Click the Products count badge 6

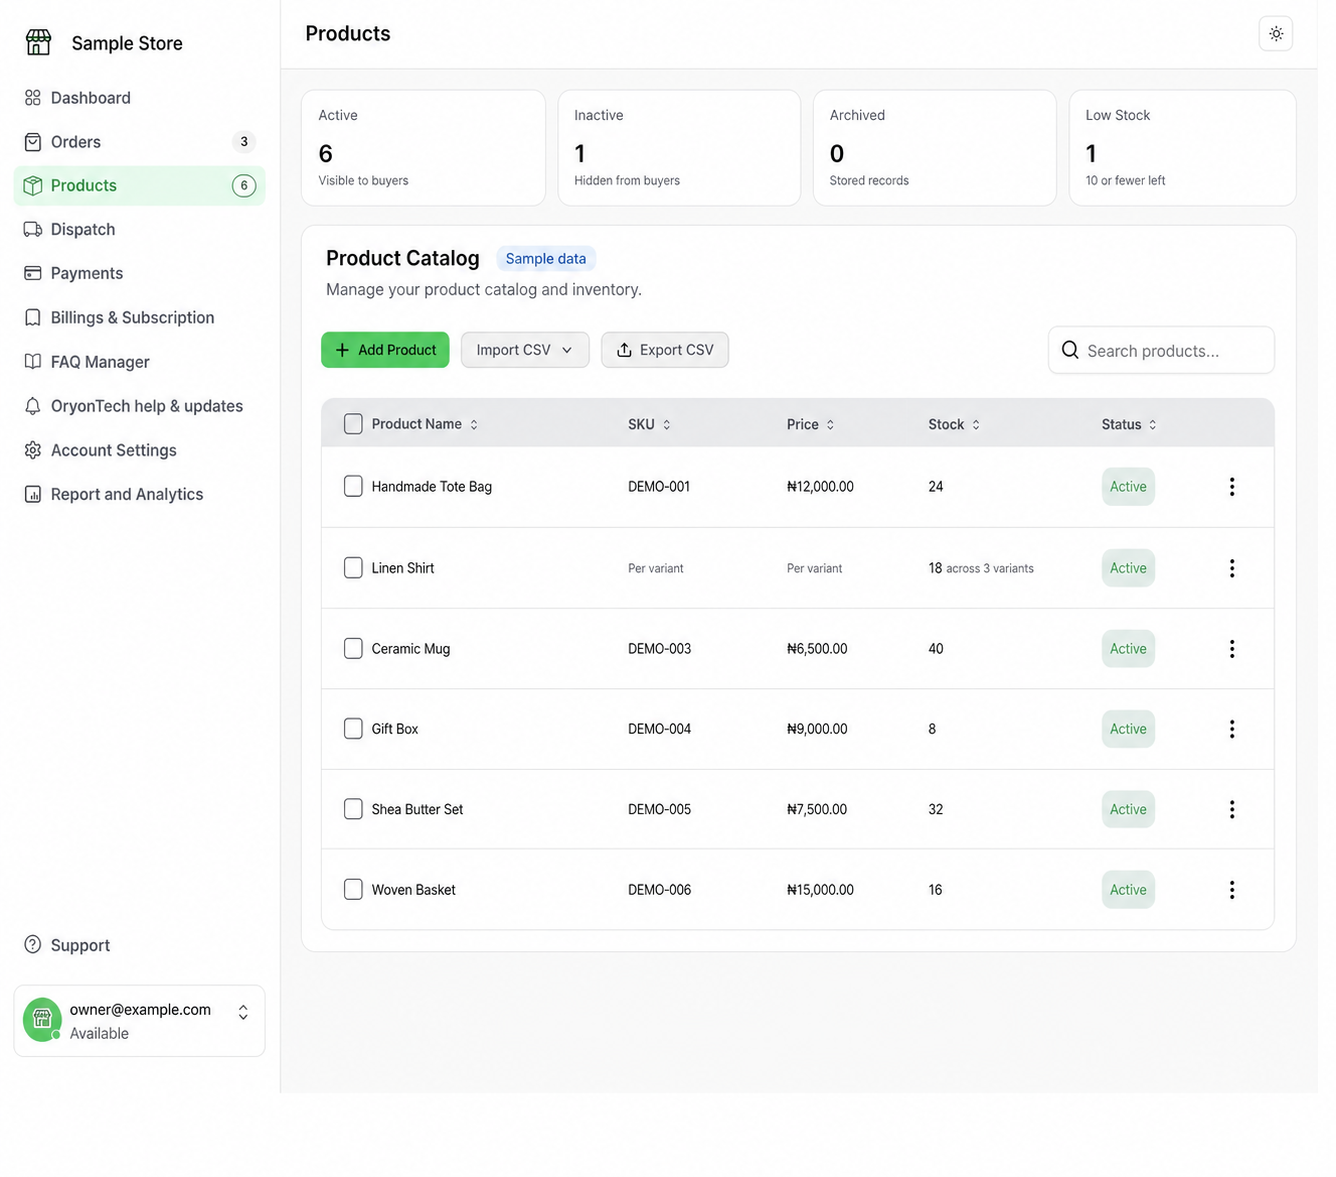(x=244, y=186)
